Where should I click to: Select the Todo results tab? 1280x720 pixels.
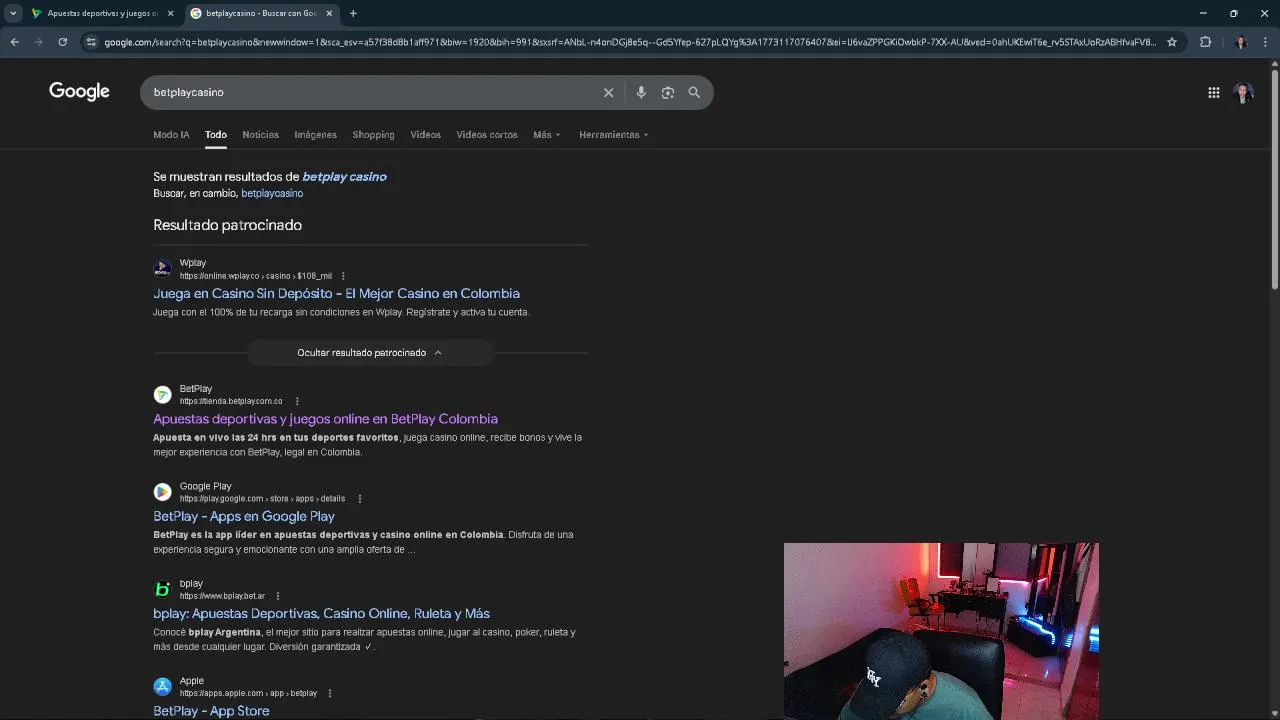pyautogui.click(x=216, y=134)
